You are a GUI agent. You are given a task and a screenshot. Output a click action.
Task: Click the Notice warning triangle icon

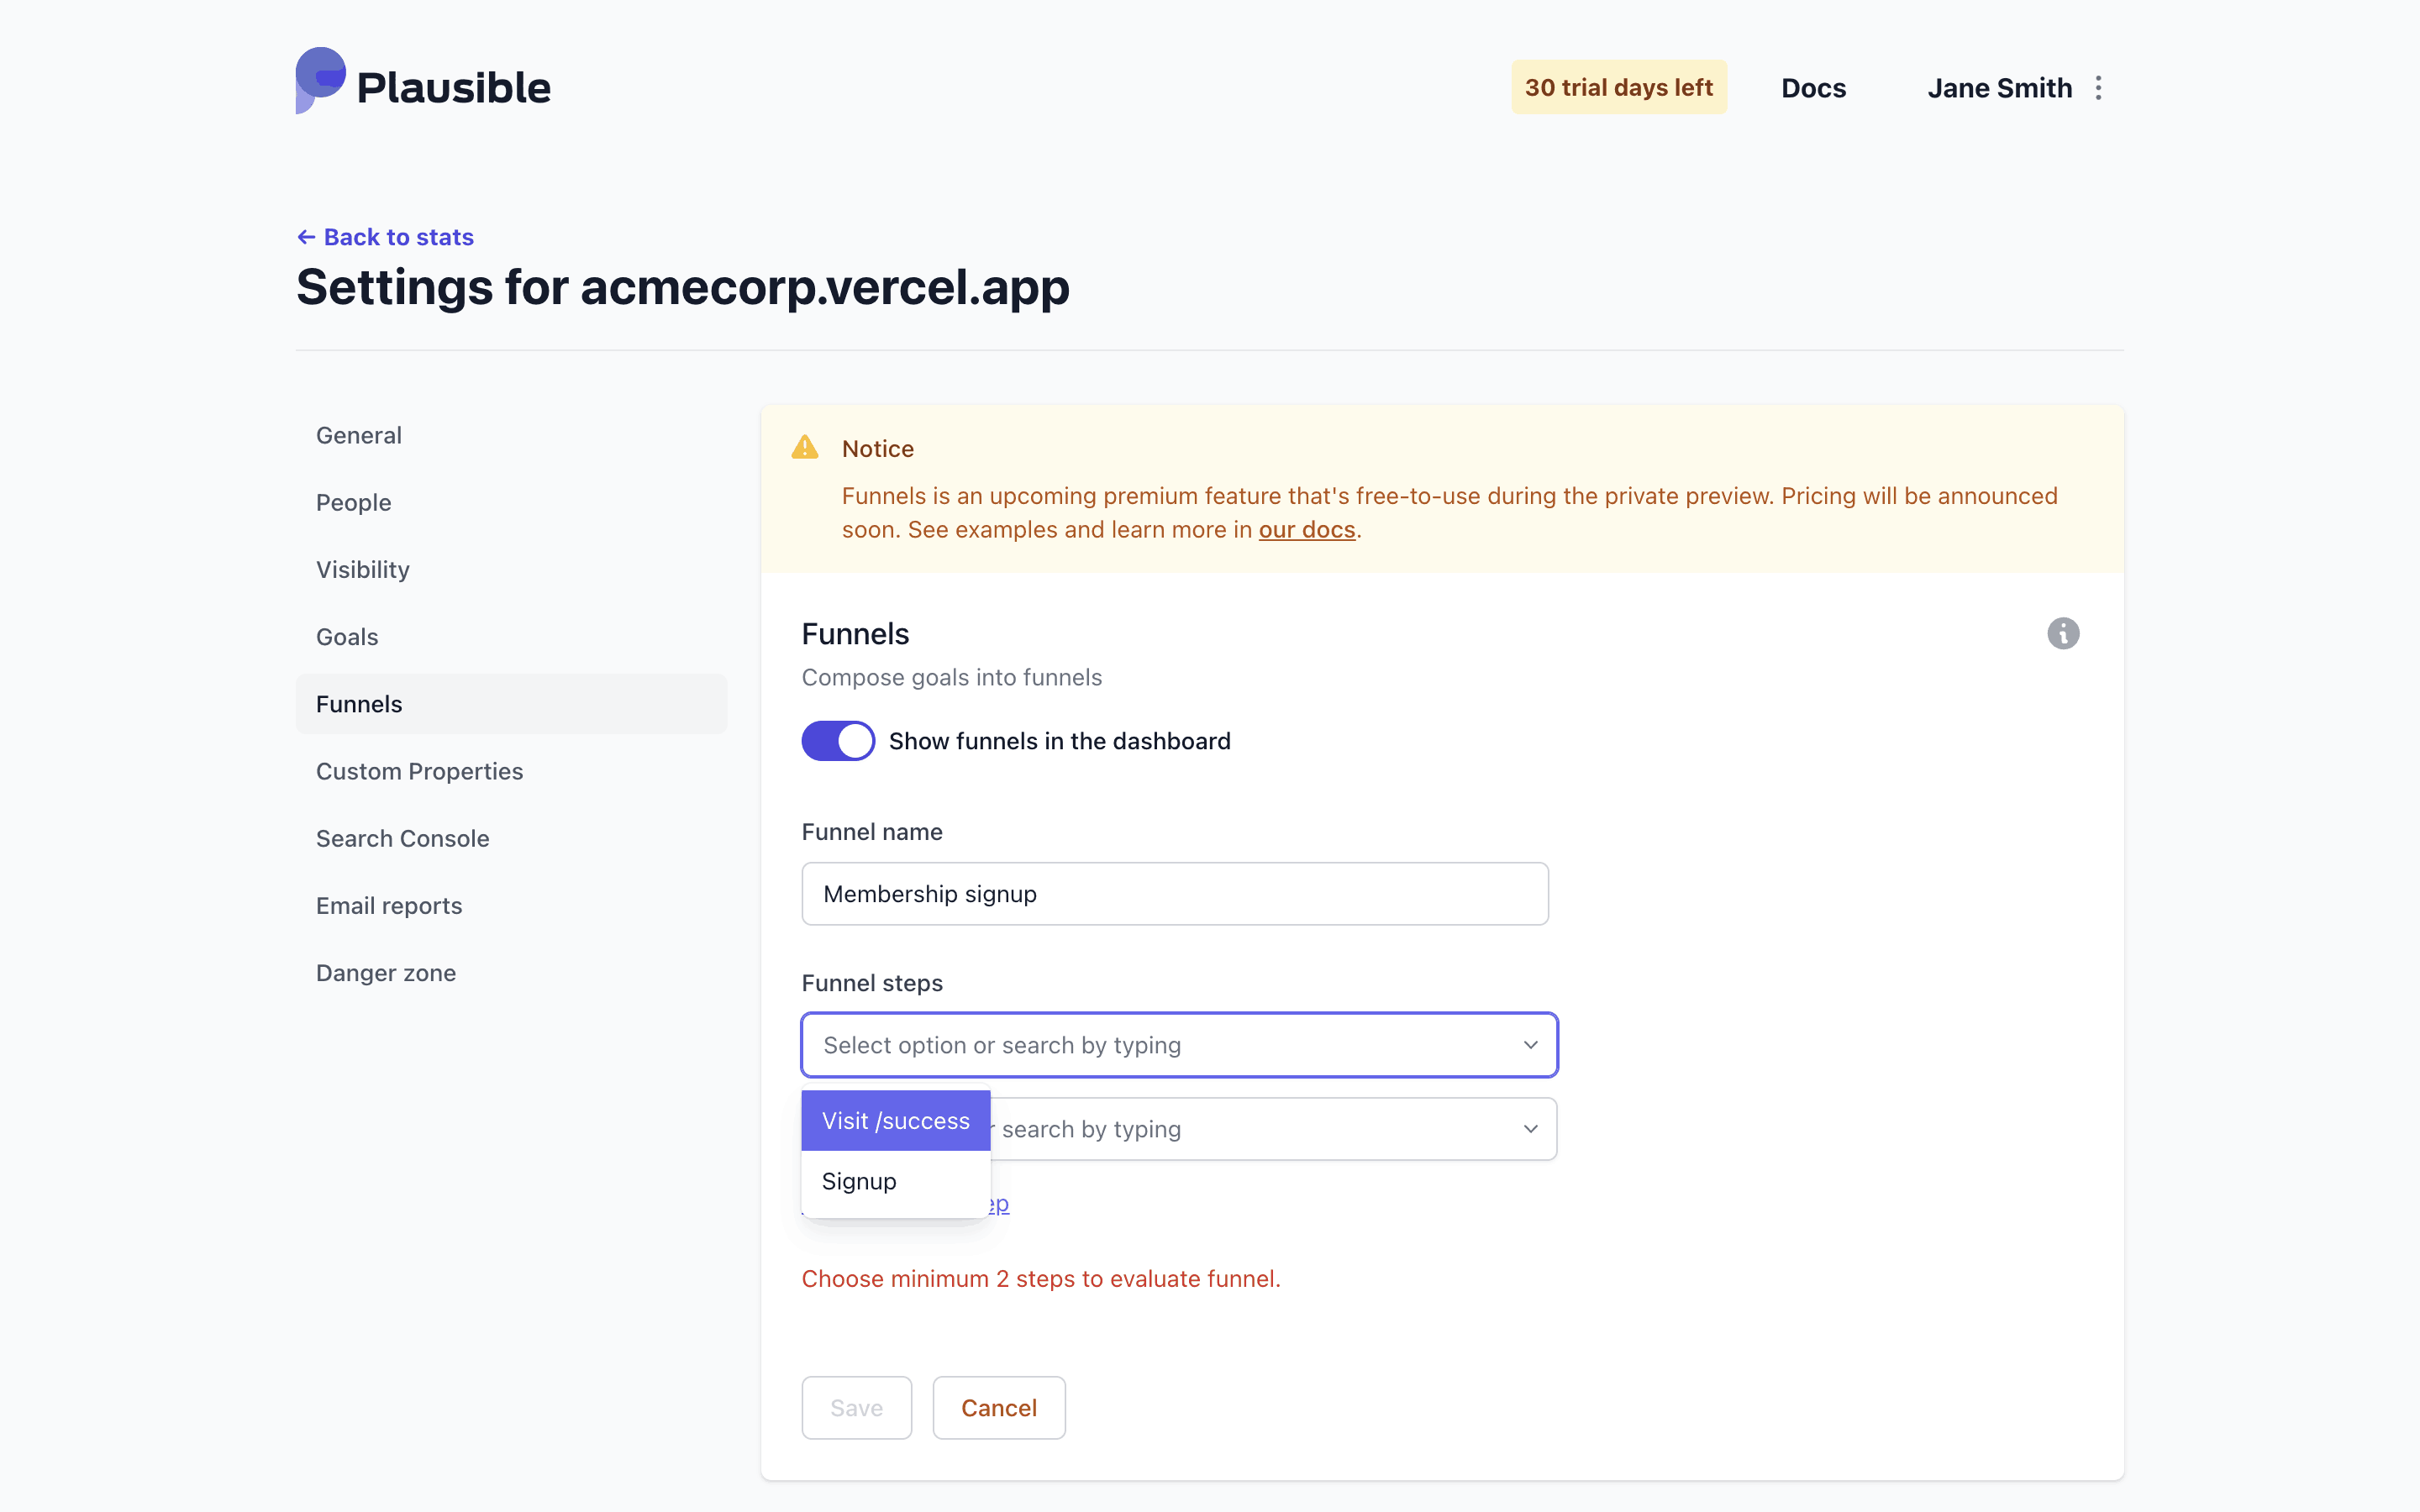click(805, 448)
